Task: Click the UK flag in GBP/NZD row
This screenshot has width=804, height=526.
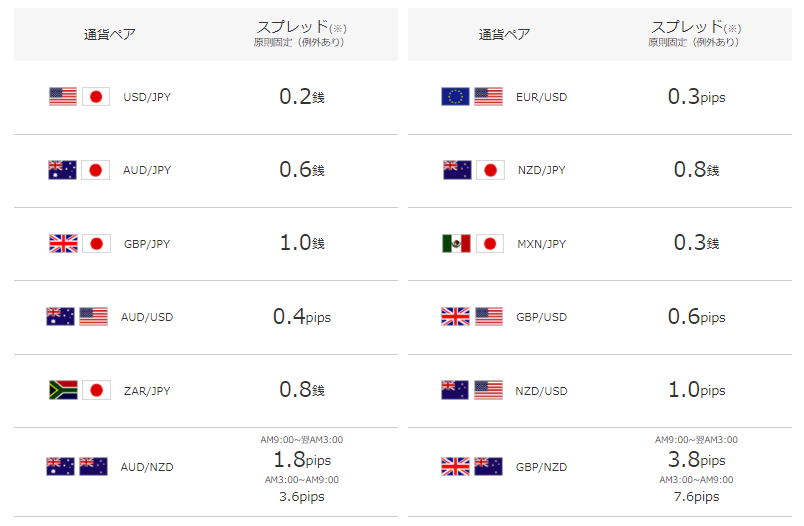Action: point(455,467)
